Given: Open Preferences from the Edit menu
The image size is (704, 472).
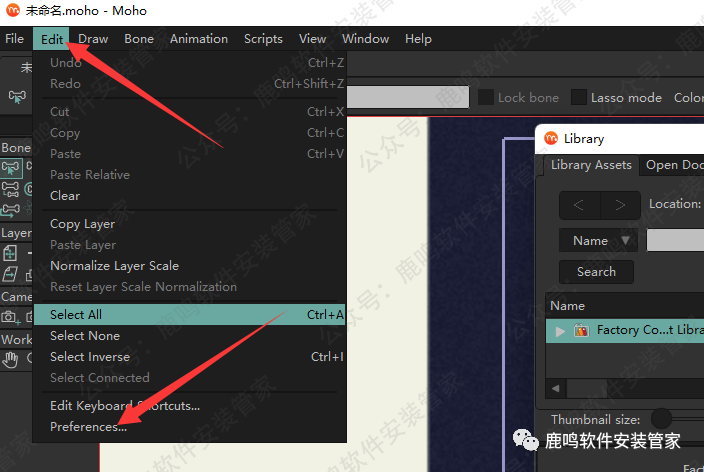Looking at the screenshot, I should tap(189, 427).
